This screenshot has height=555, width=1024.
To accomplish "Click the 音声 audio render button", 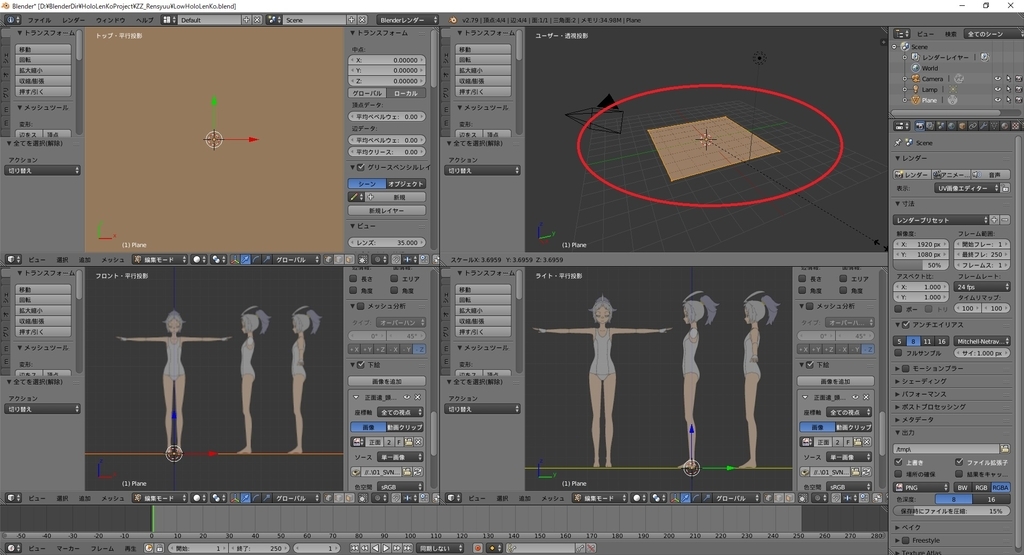I will point(991,174).
